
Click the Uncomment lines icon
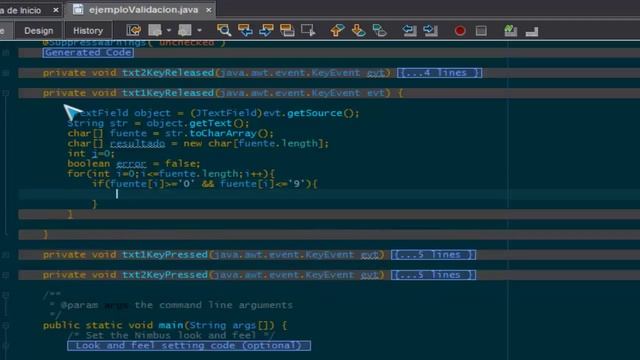click(532, 31)
